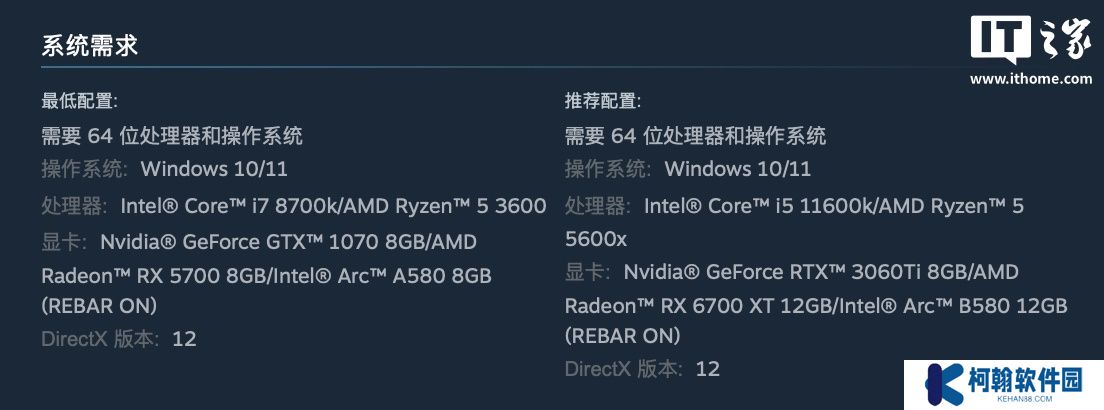Select the 系统需求 section heading
Screen dimensions: 1104x410
89,45
